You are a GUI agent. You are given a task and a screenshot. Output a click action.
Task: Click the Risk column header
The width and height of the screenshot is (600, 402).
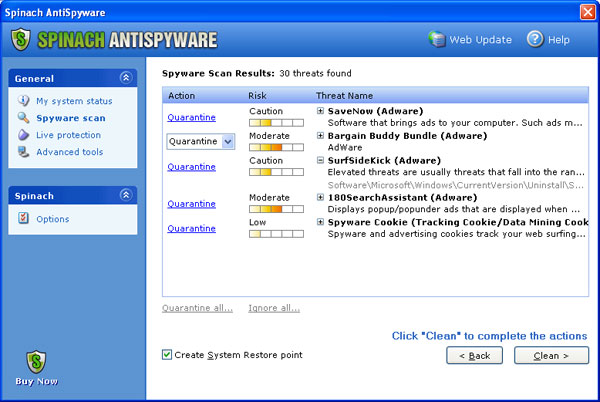pos(257,96)
